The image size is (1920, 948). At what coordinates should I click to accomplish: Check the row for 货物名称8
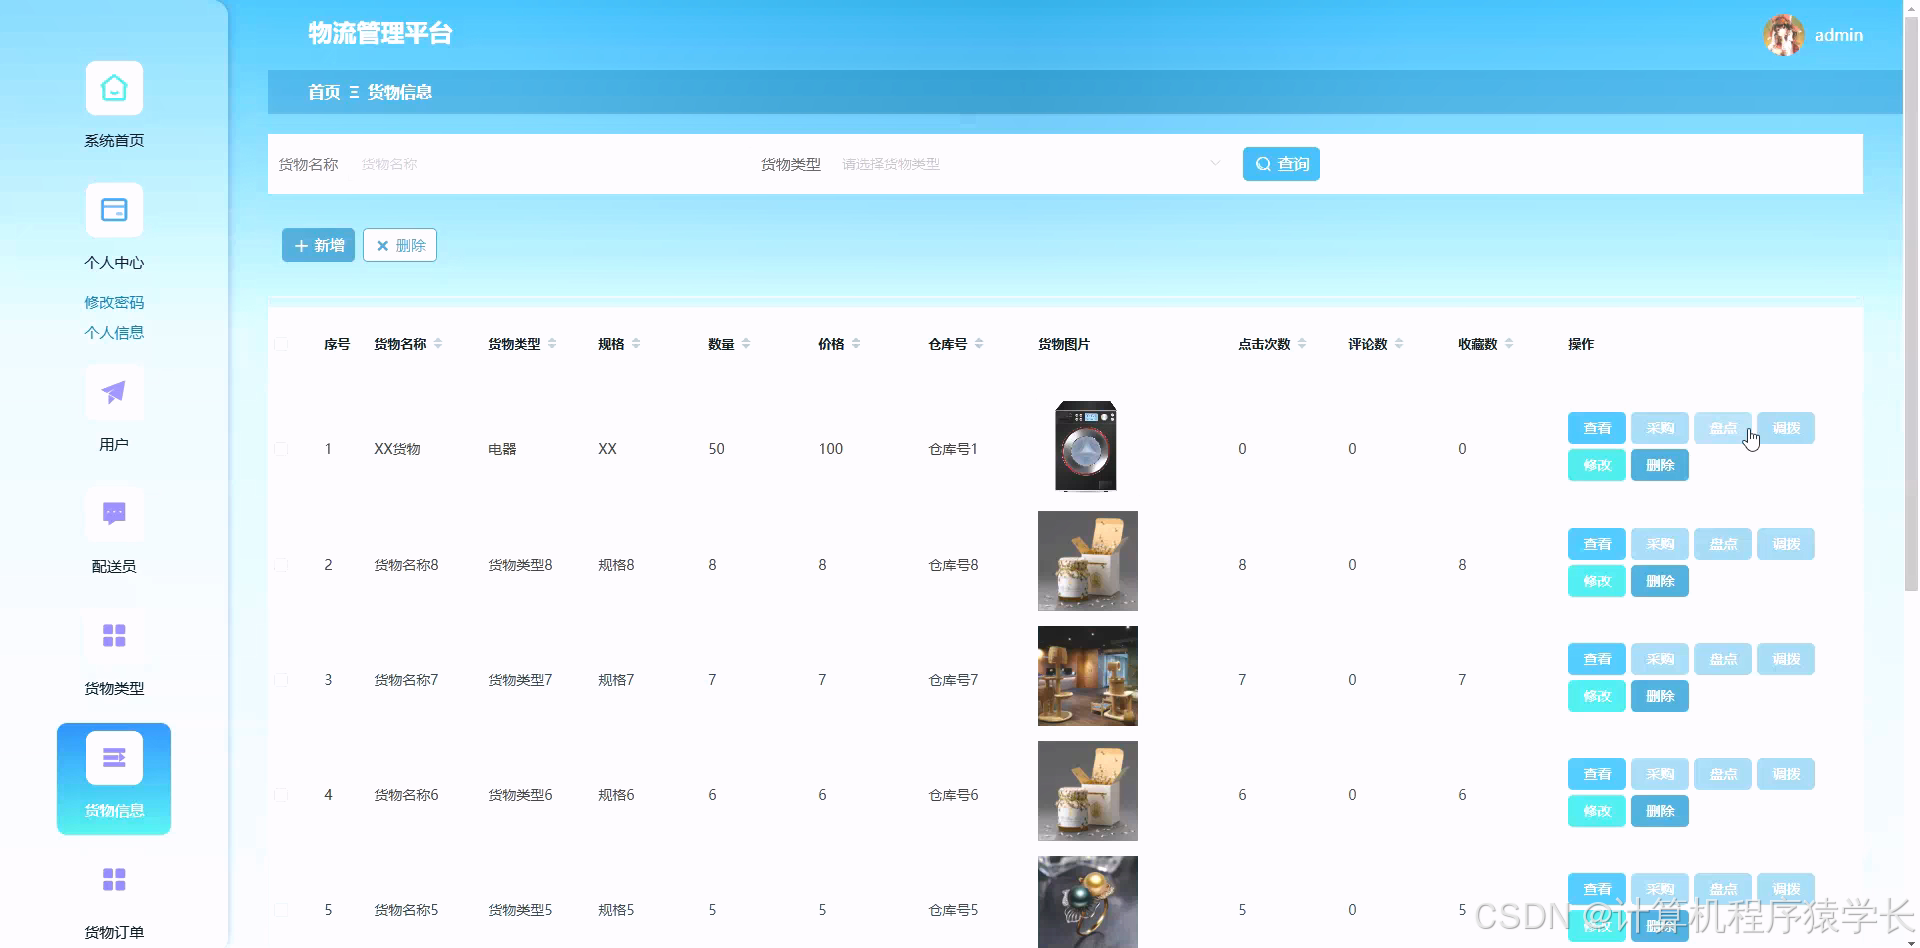coord(281,565)
